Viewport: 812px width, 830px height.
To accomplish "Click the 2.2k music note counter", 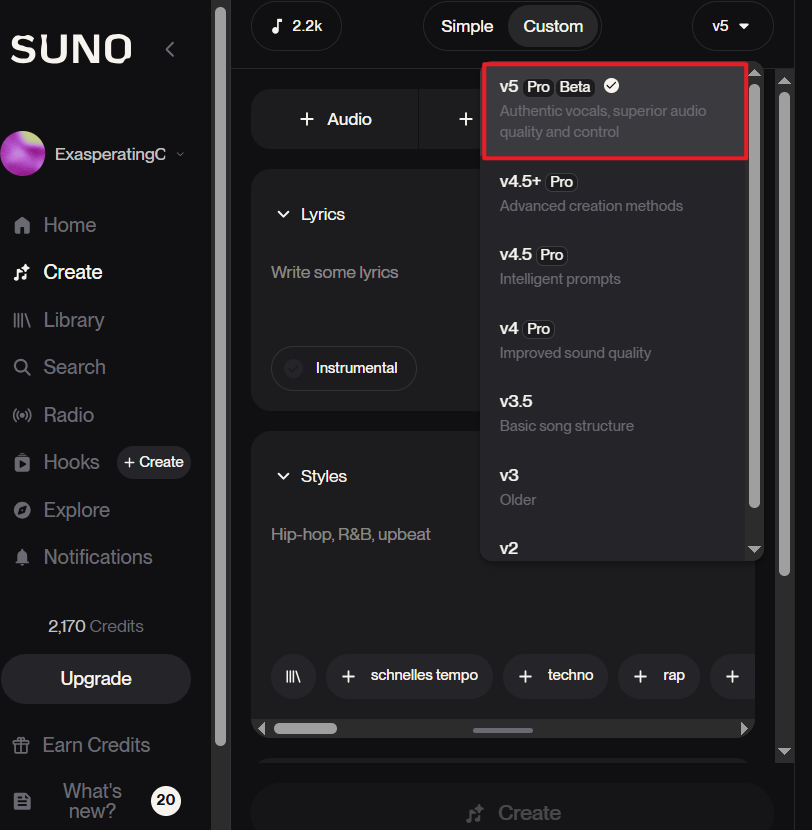I will tap(296, 26).
